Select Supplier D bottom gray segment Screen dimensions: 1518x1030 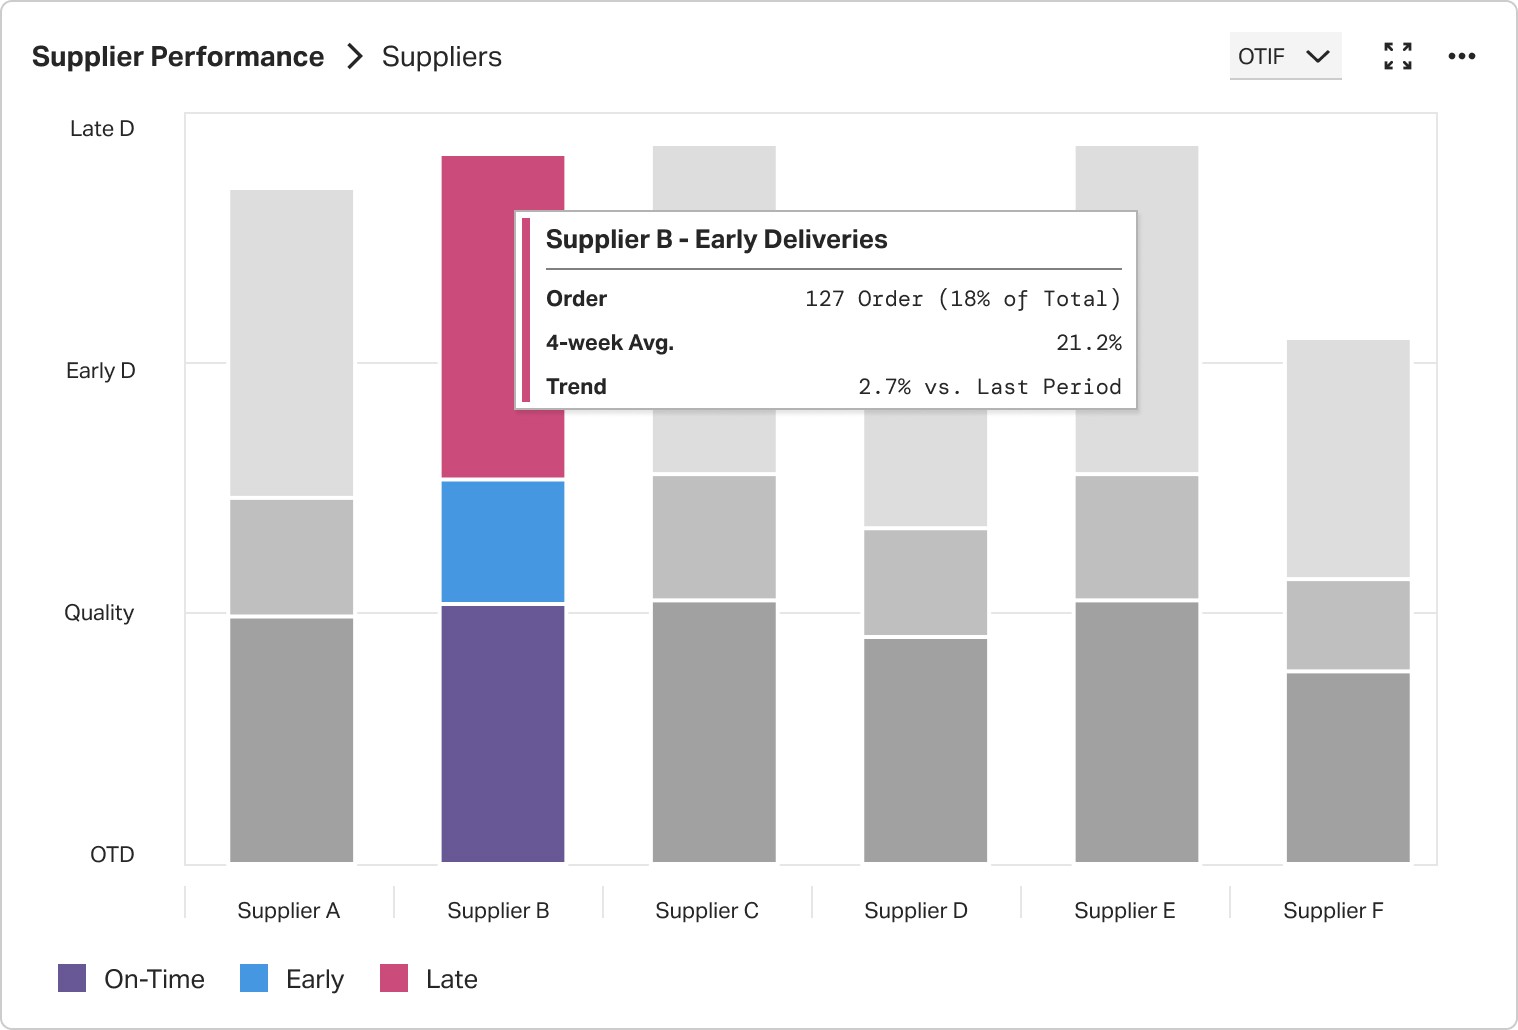(925, 750)
